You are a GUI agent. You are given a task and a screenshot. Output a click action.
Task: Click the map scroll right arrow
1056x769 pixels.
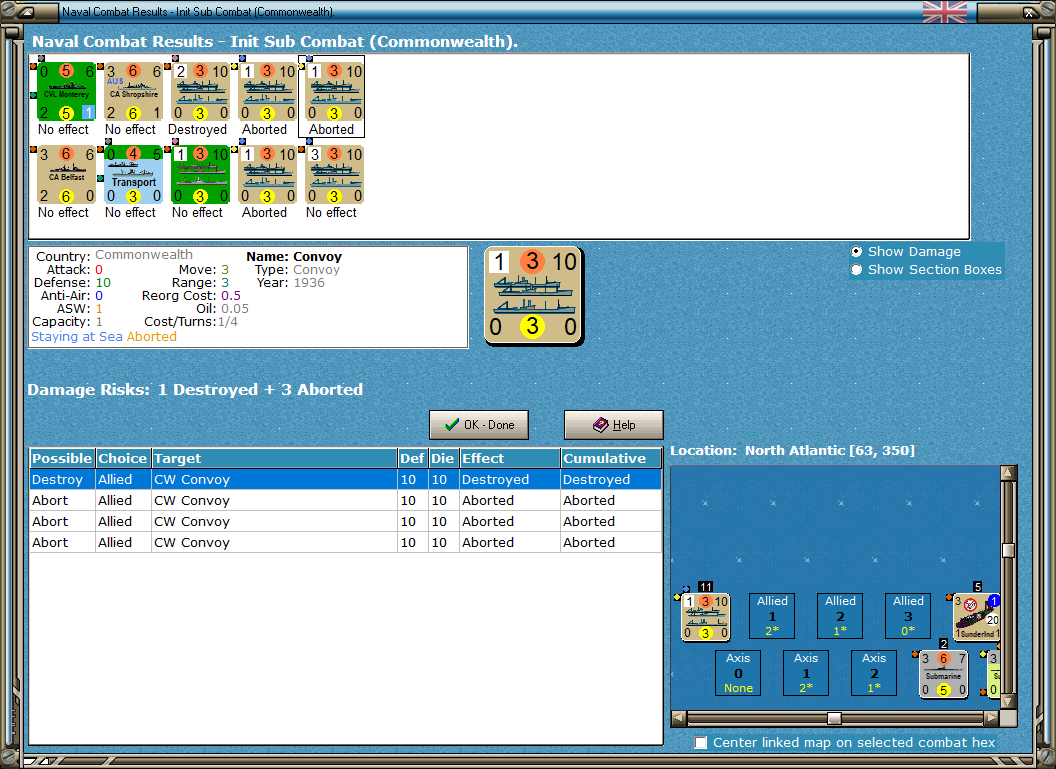pyautogui.click(x=991, y=718)
